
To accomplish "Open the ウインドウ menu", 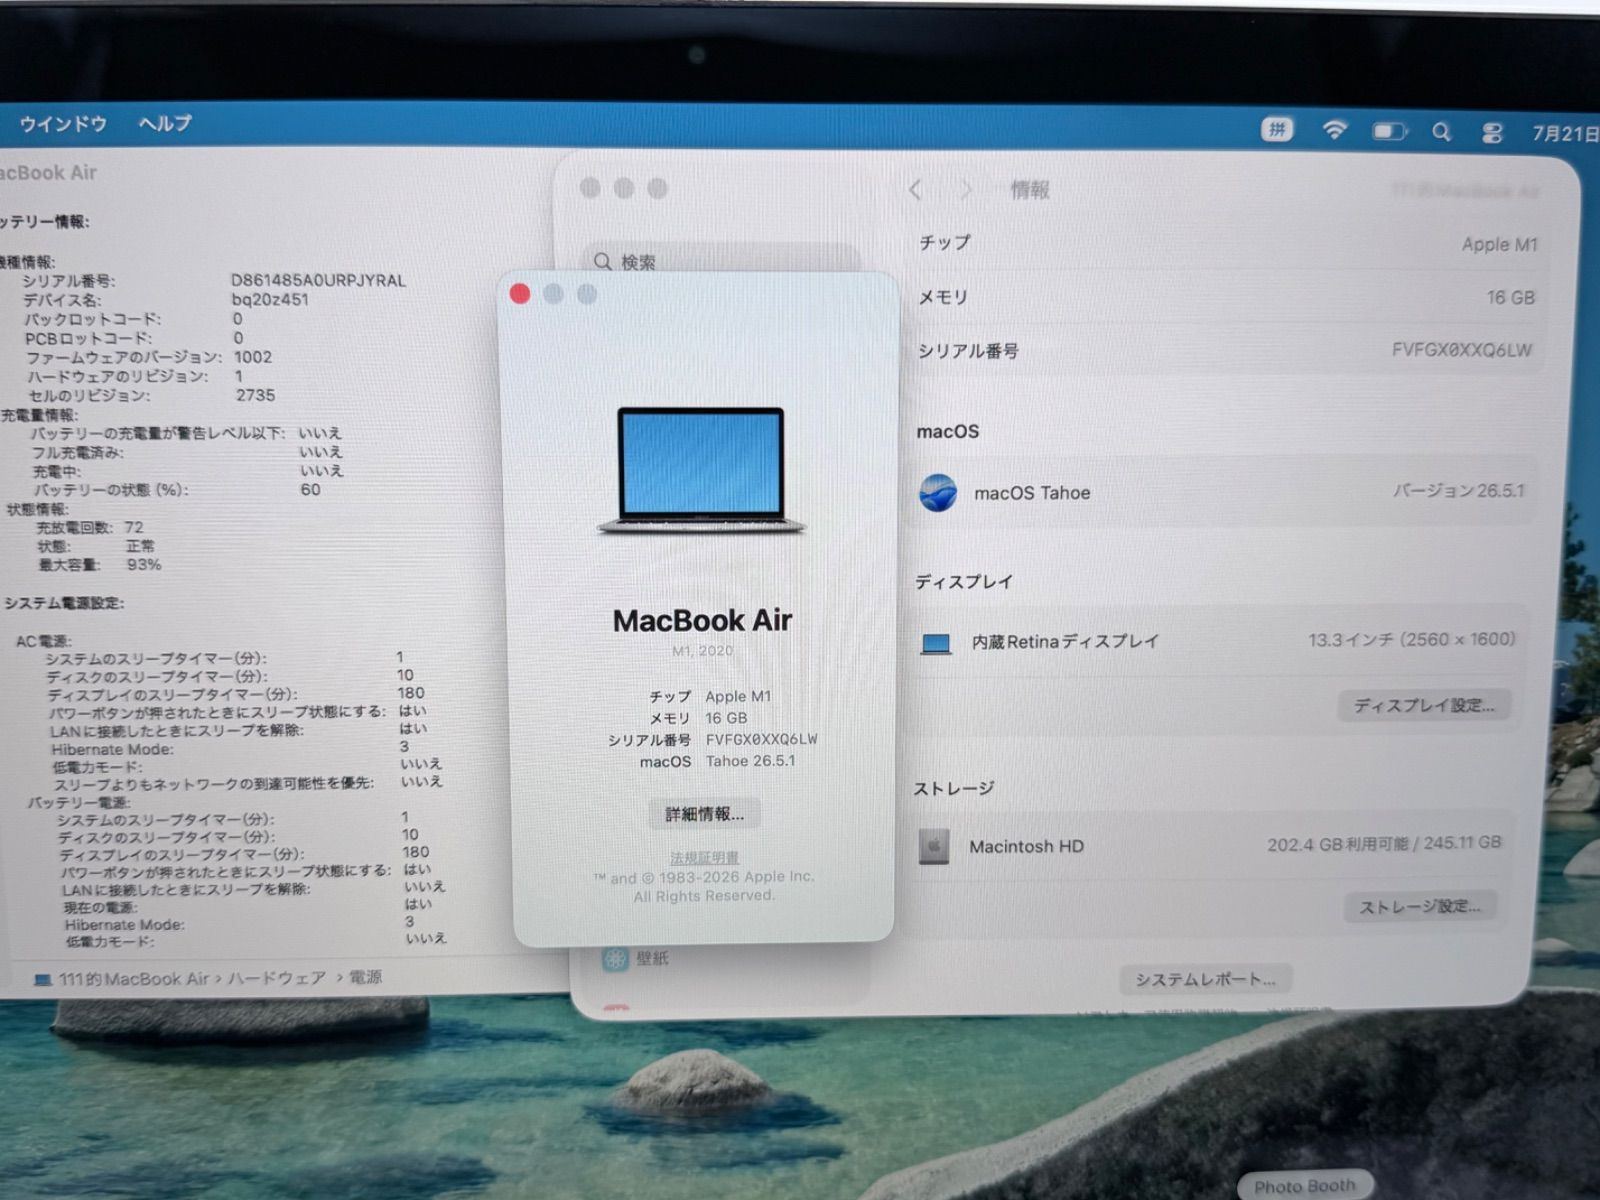I will [x=63, y=124].
